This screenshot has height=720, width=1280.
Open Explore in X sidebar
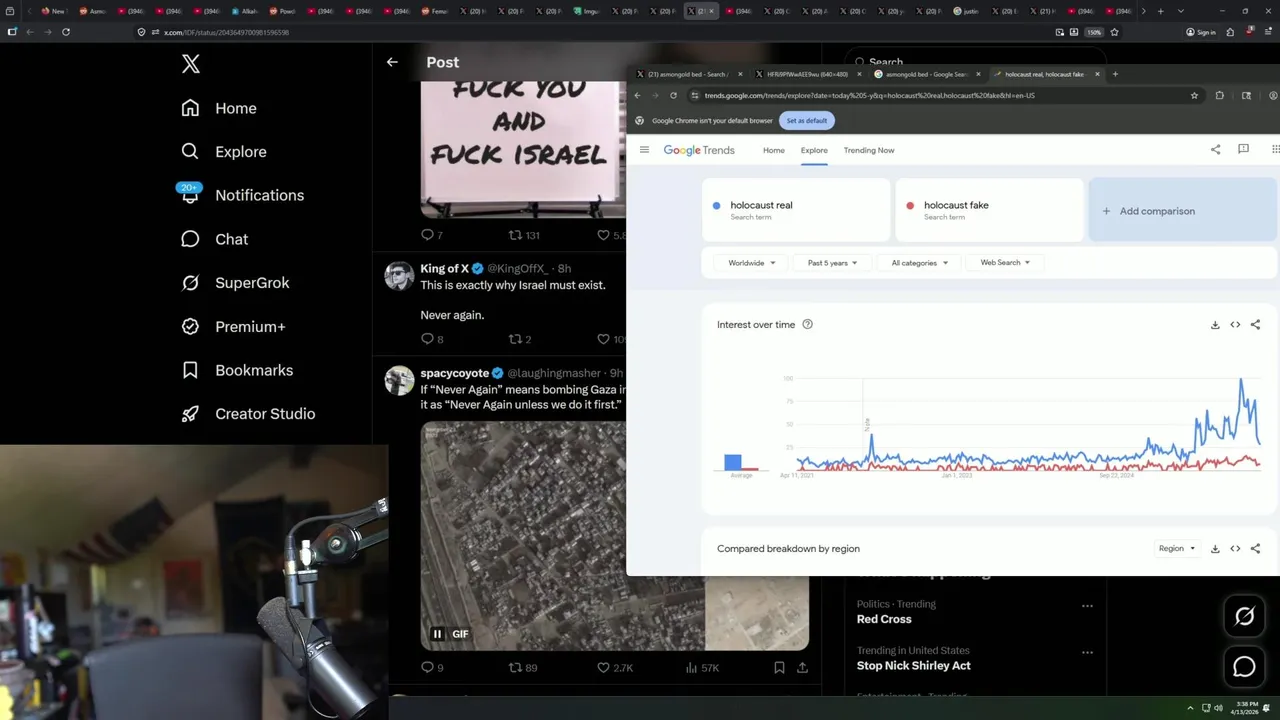point(224,152)
